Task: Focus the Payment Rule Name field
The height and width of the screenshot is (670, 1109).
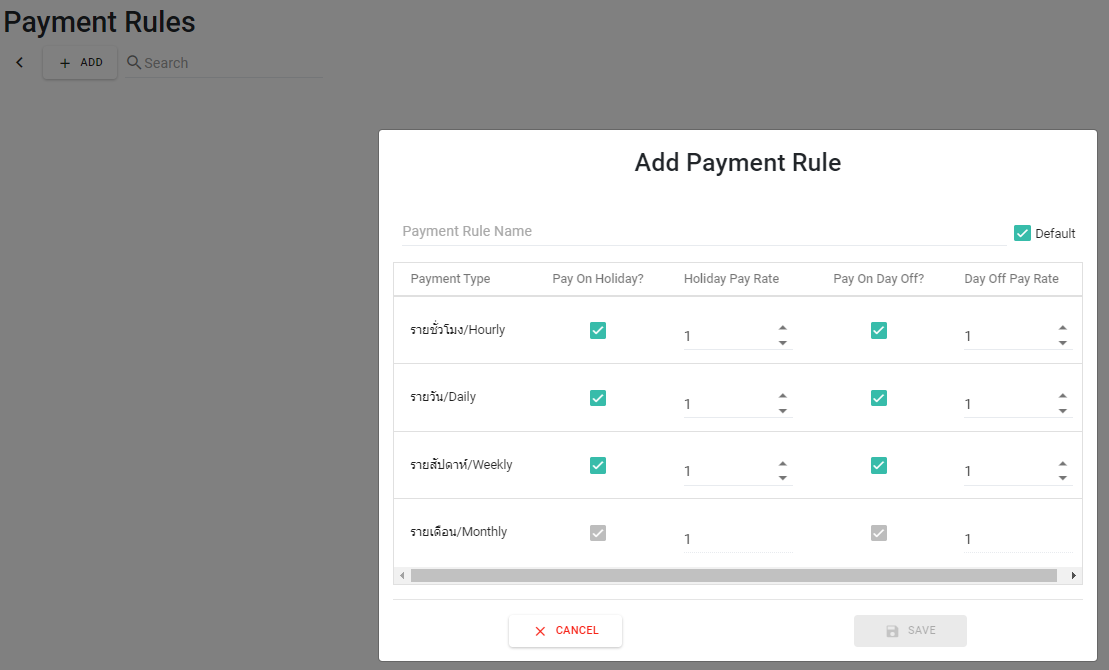Action: pyautogui.click(x=704, y=231)
